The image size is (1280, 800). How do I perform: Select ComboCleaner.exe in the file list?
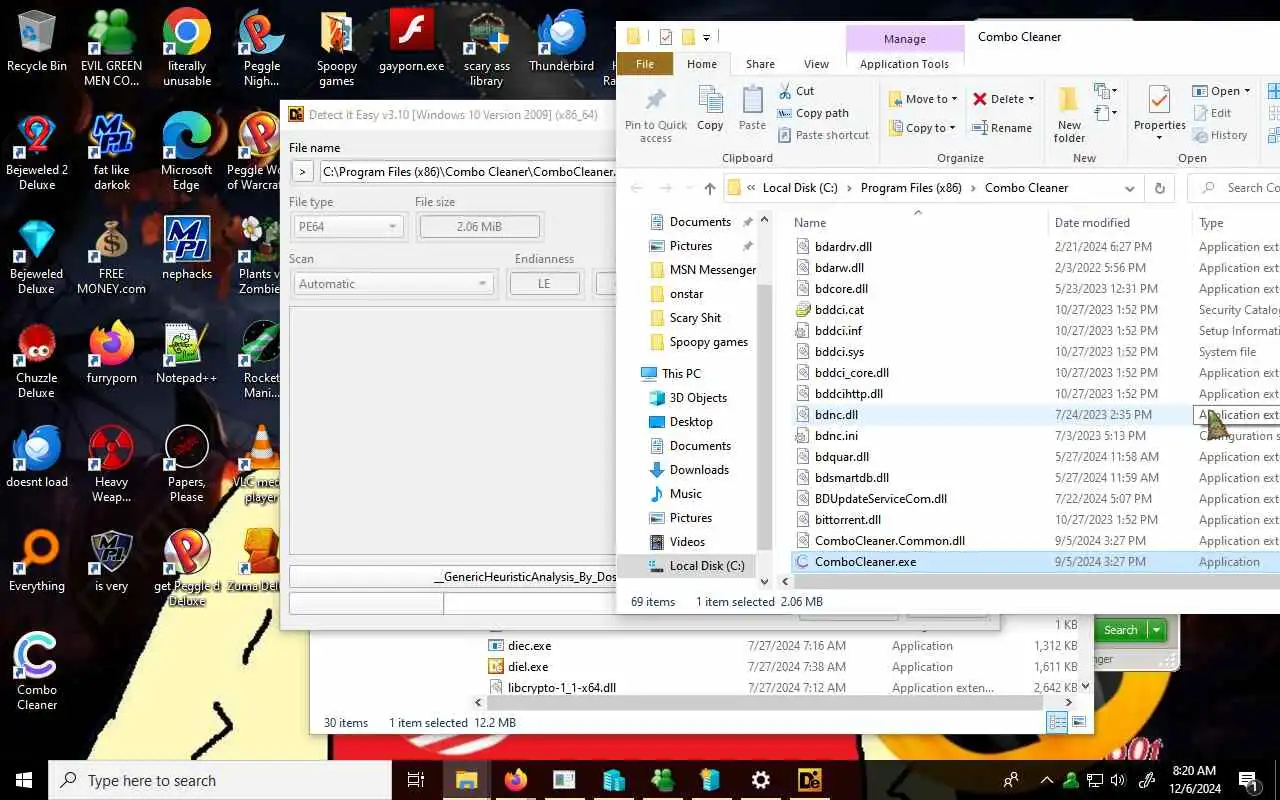(1035, 562)
